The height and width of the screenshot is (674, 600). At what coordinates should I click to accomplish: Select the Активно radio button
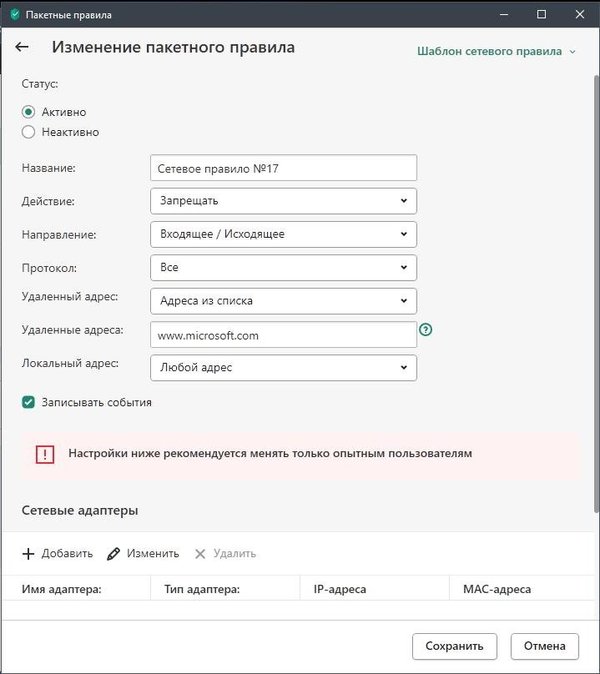(28, 112)
